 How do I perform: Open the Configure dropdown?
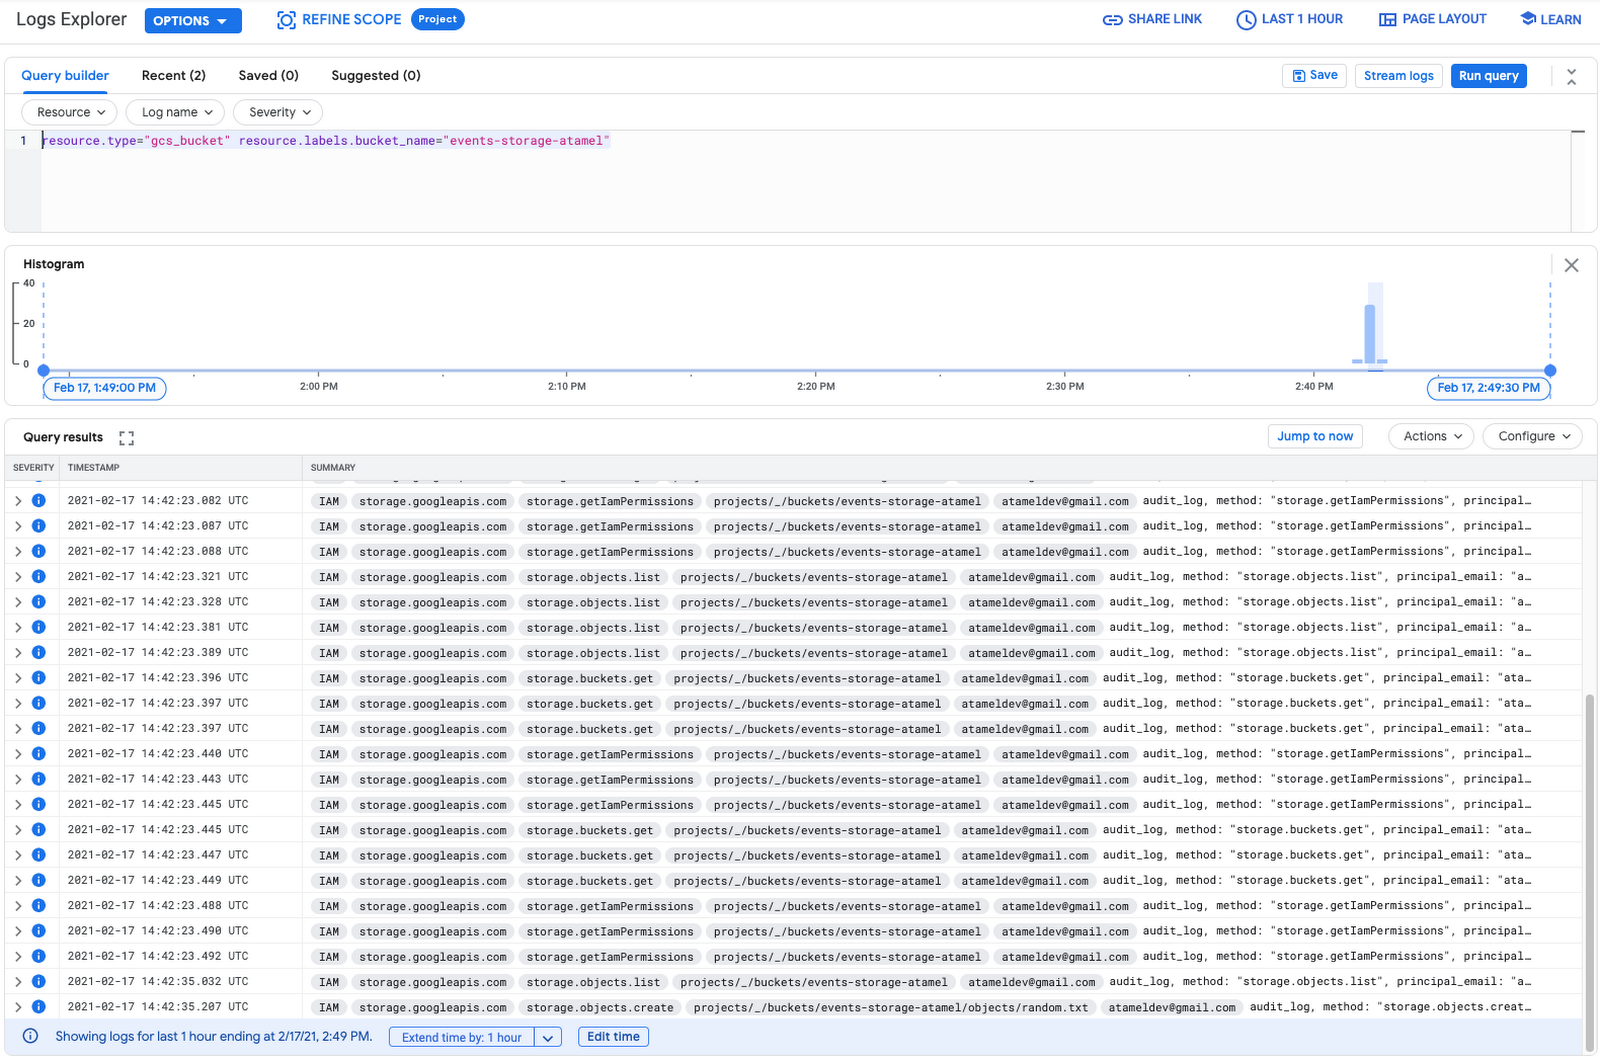point(1533,436)
